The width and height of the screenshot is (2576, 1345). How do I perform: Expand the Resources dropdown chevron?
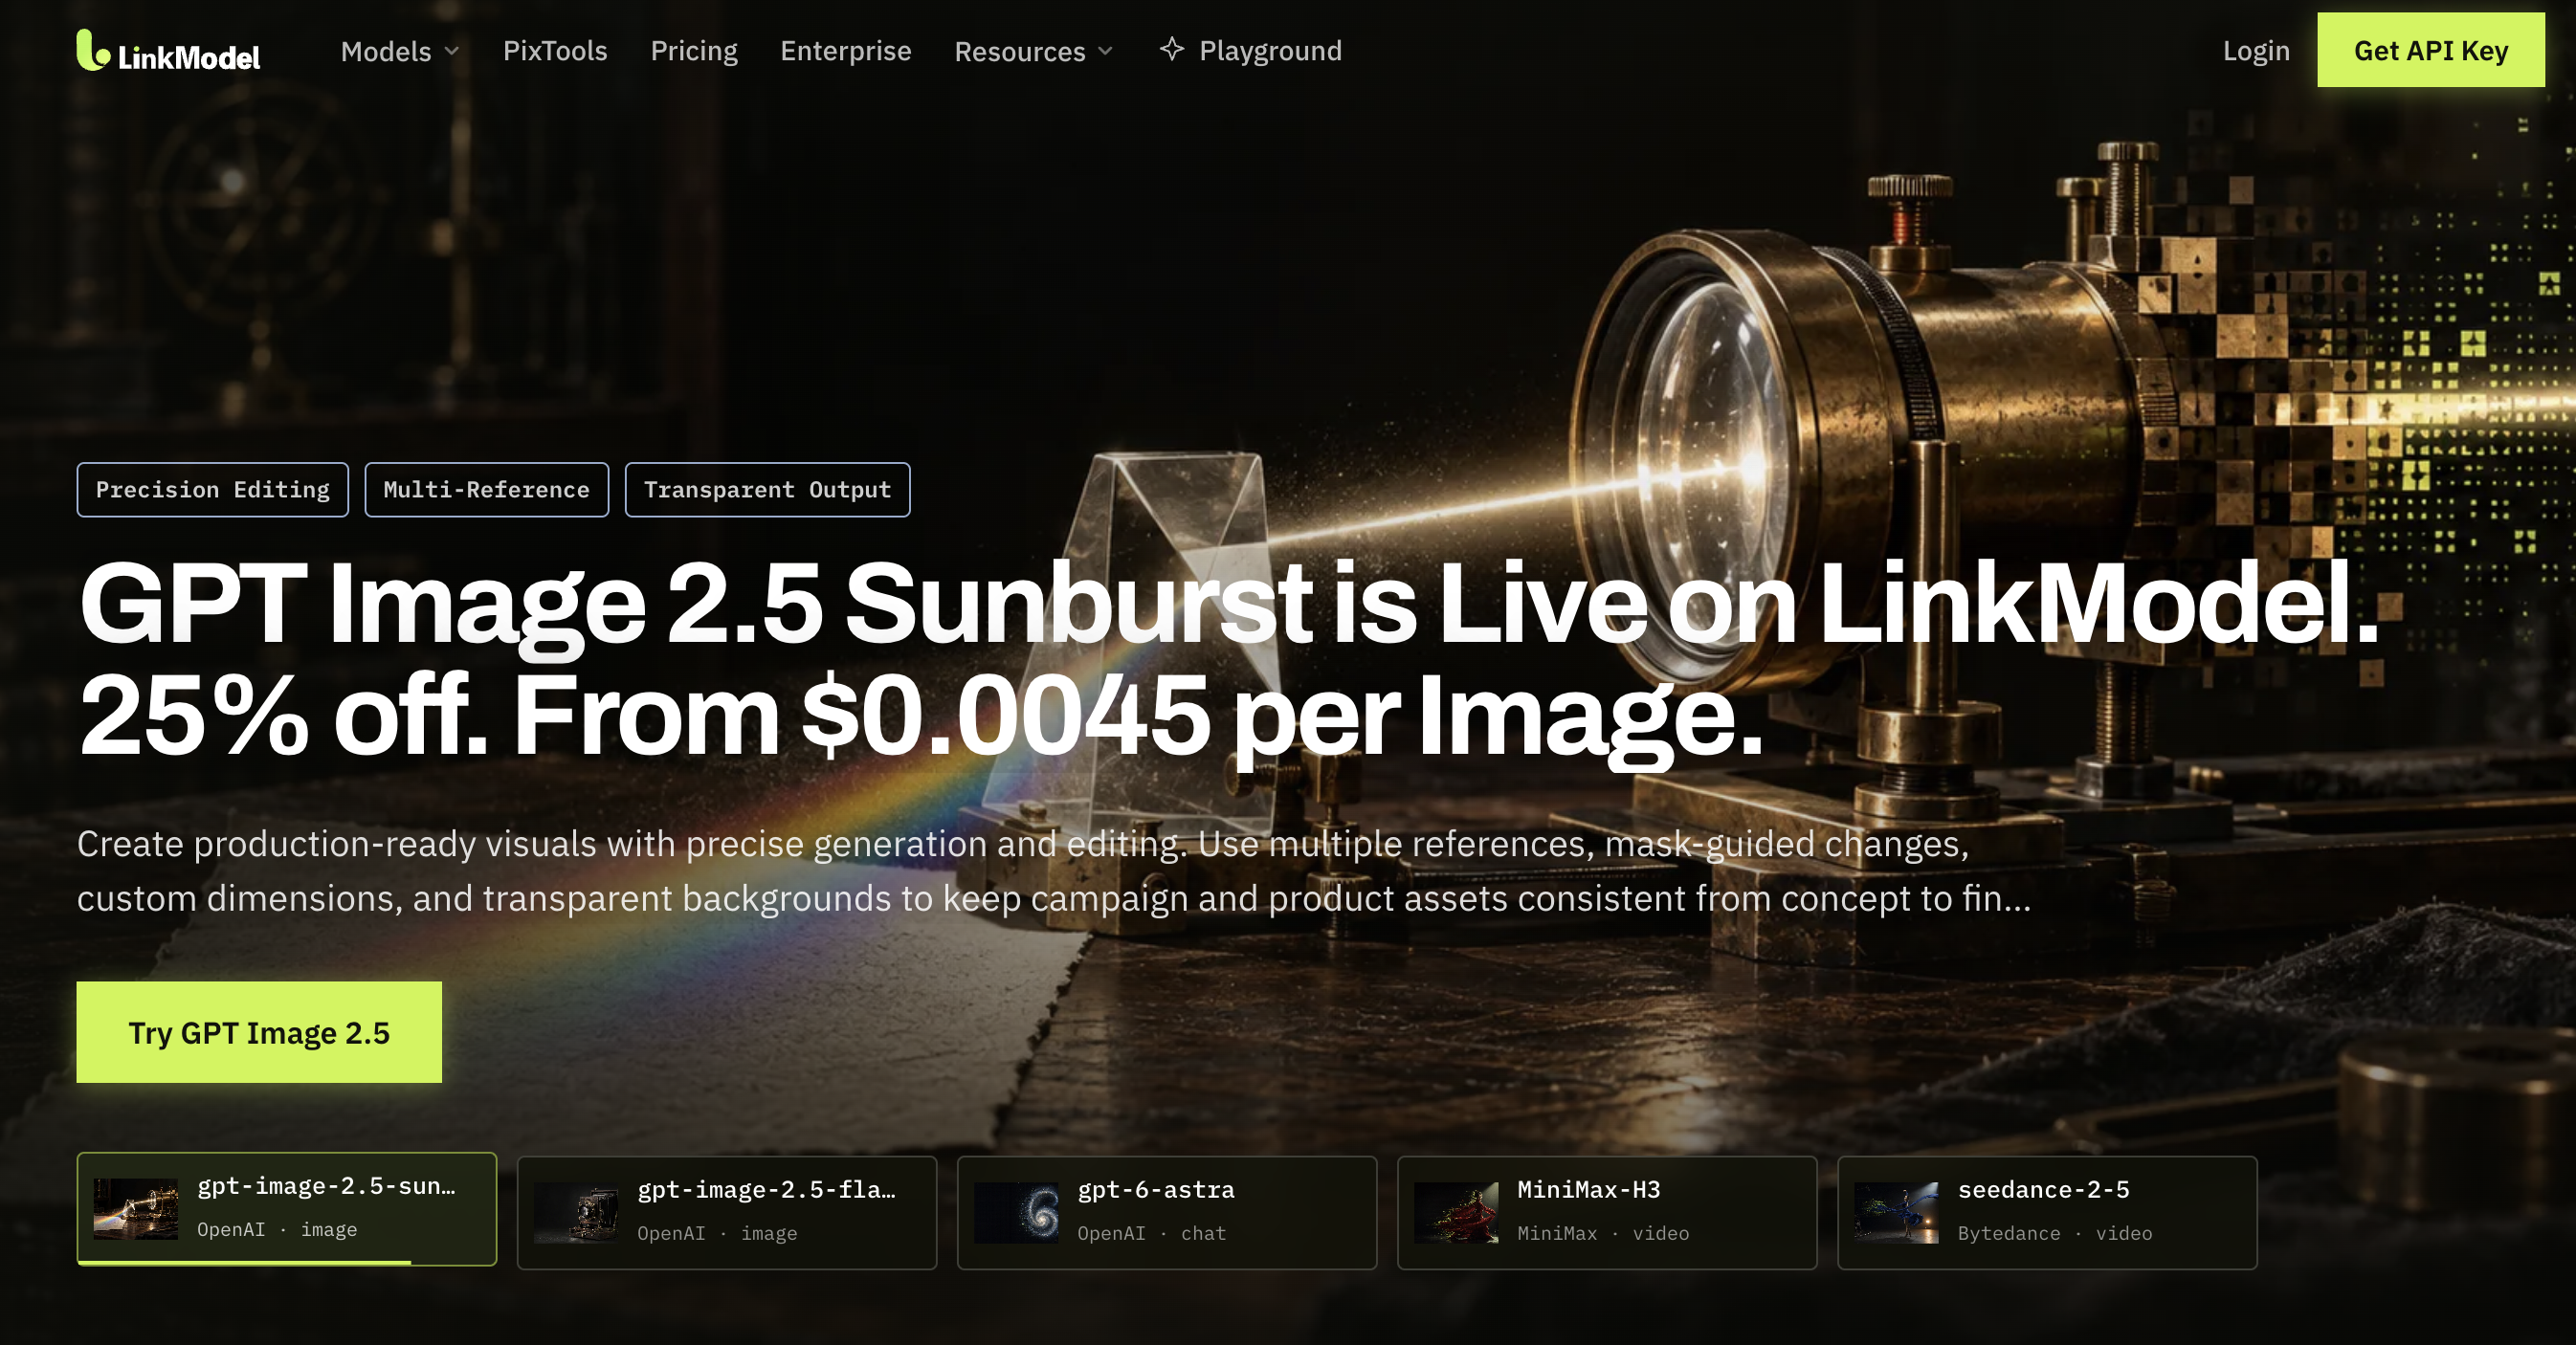pyautogui.click(x=1105, y=51)
